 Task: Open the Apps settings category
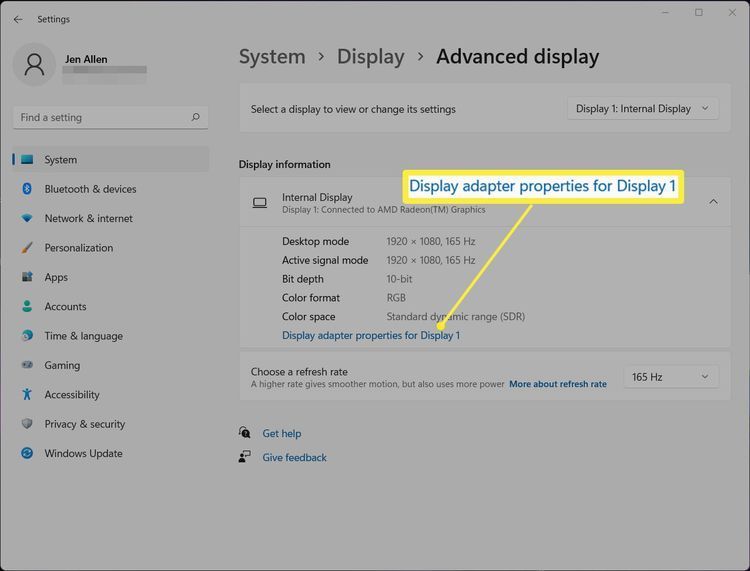tap(56, 277)
